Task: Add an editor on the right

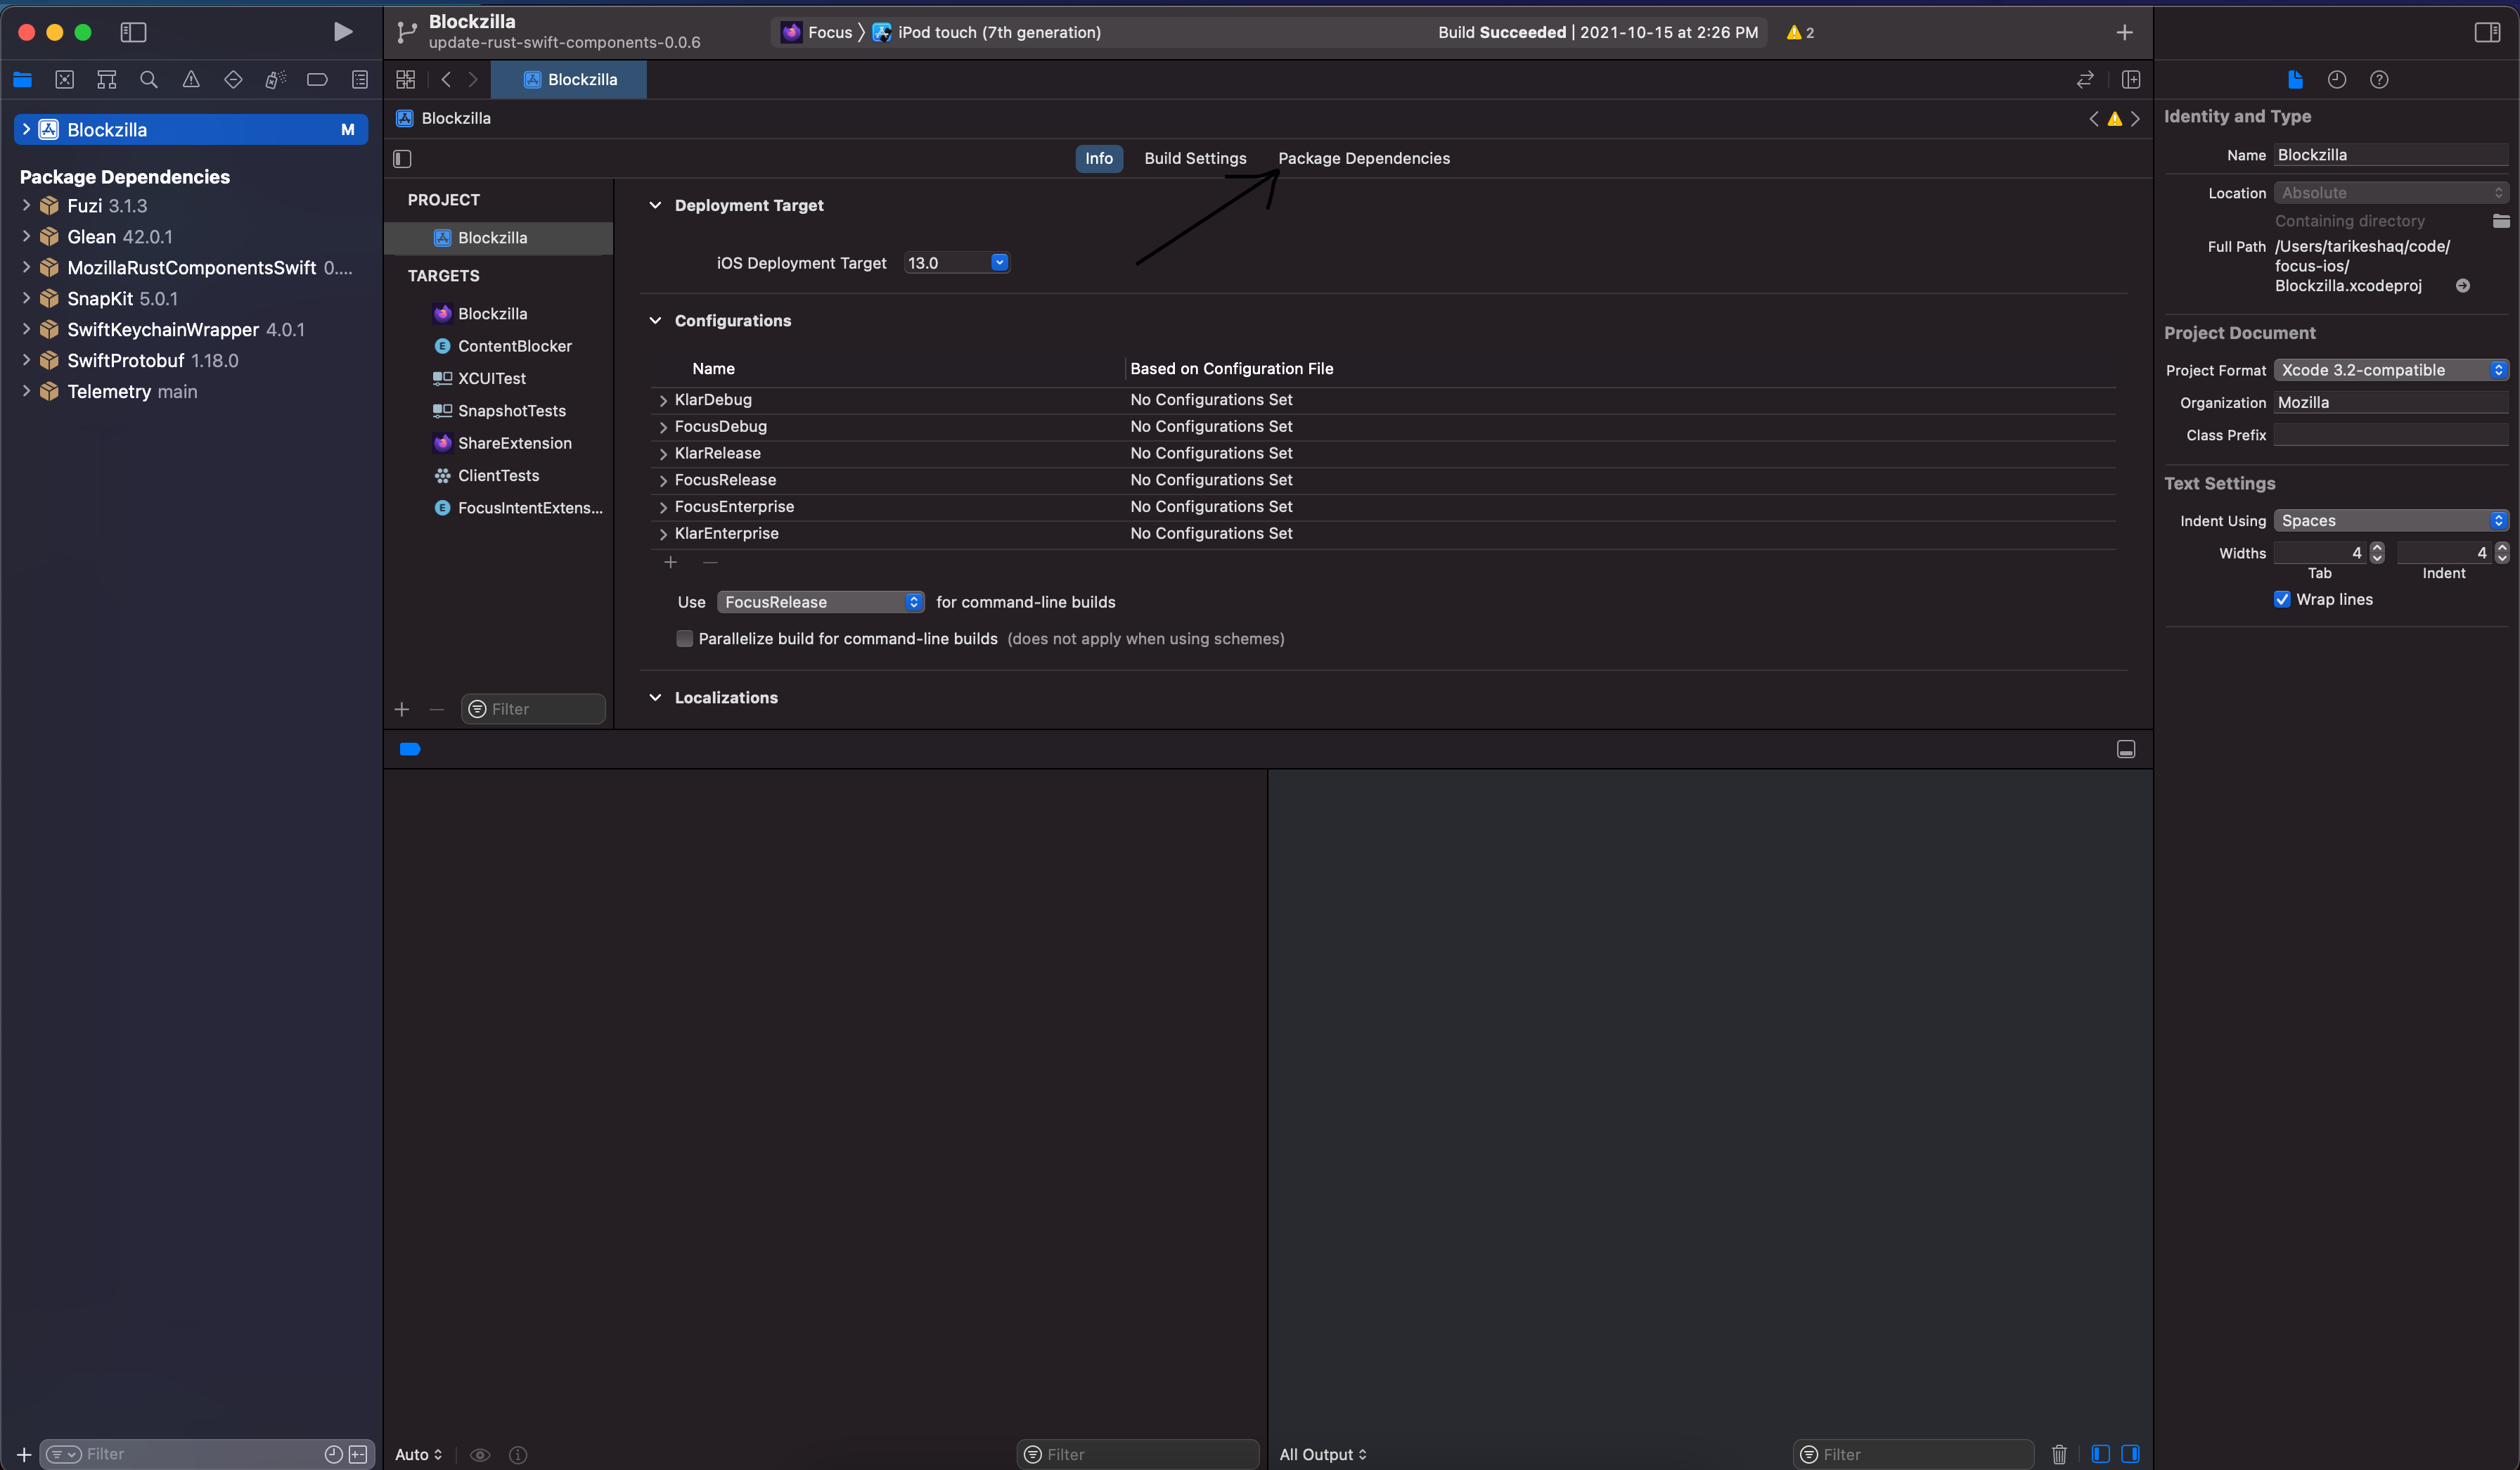Action: [x=2130, y=80]
